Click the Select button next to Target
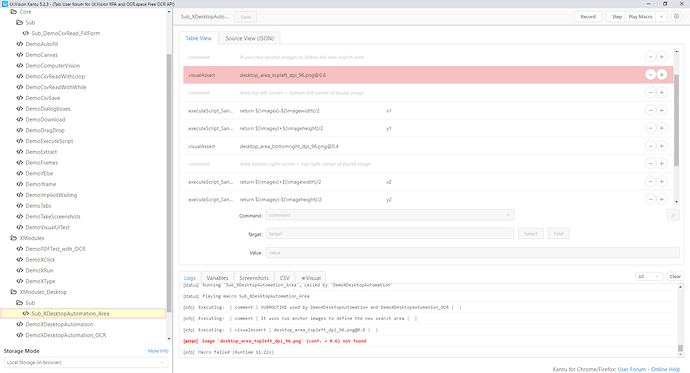Image resolution: width=690 pixels, height=373 pixels. tap(531, 234)
